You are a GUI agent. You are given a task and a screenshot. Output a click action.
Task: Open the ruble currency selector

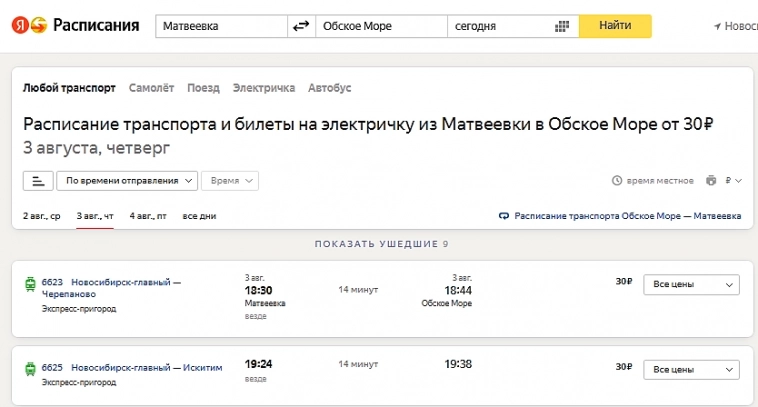pyautogui.click(x=734, y=181)
